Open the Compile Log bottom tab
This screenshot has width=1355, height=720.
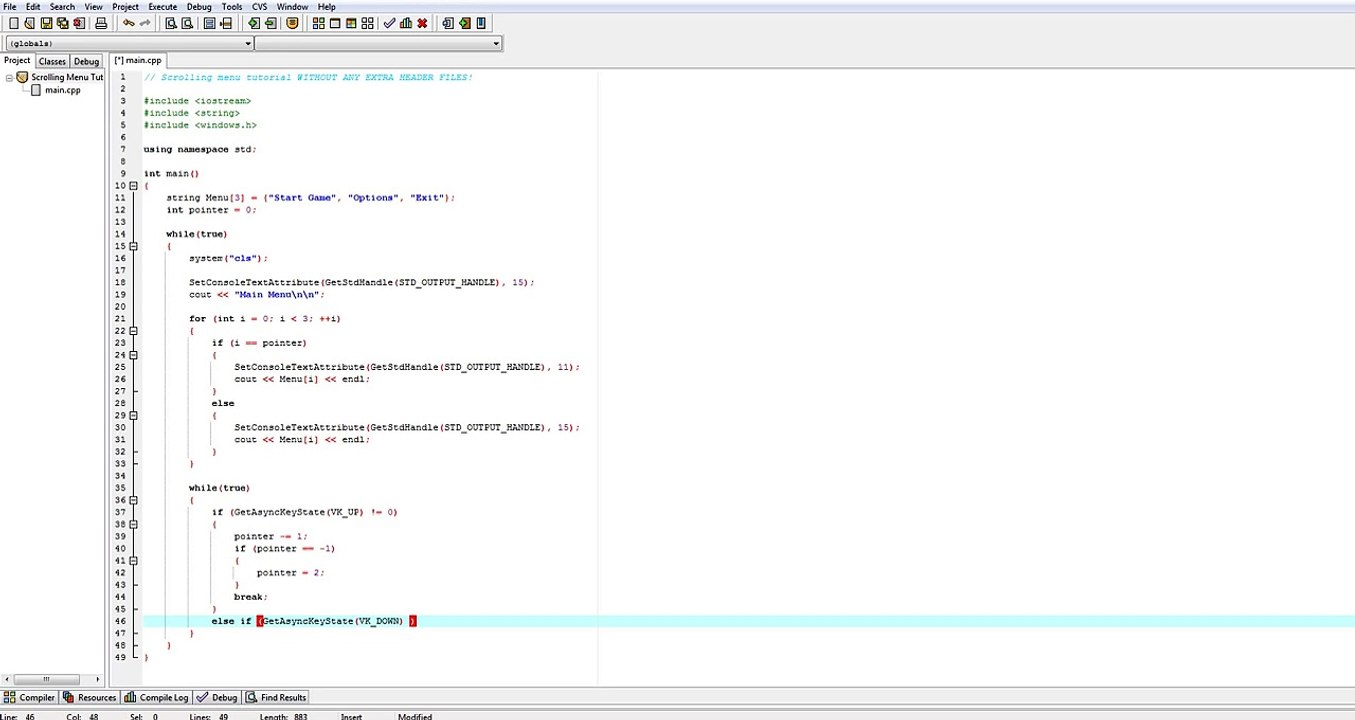(157, 697)
